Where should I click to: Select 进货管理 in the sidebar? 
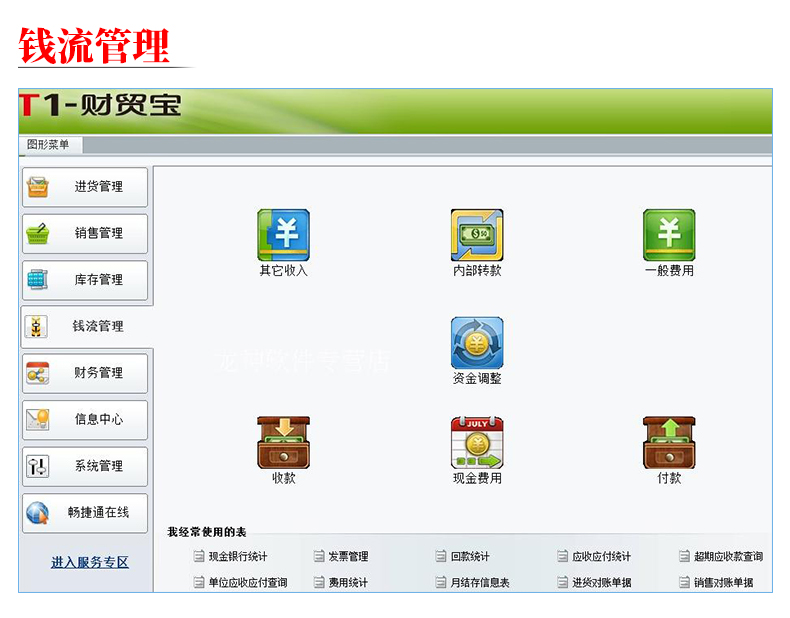click(85, 187)
